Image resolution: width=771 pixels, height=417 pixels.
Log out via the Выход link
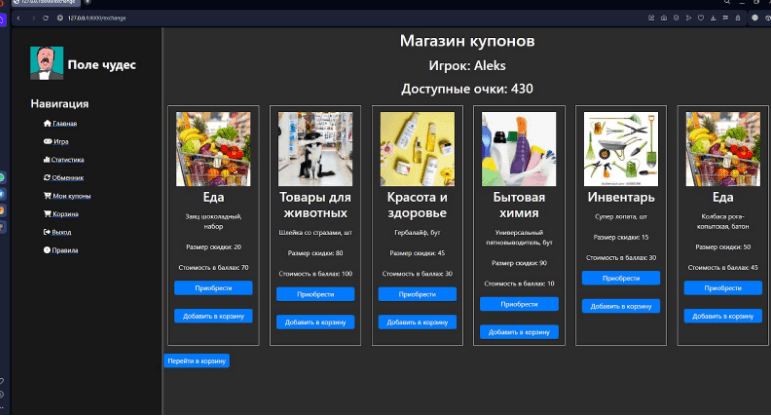point(61,232)
